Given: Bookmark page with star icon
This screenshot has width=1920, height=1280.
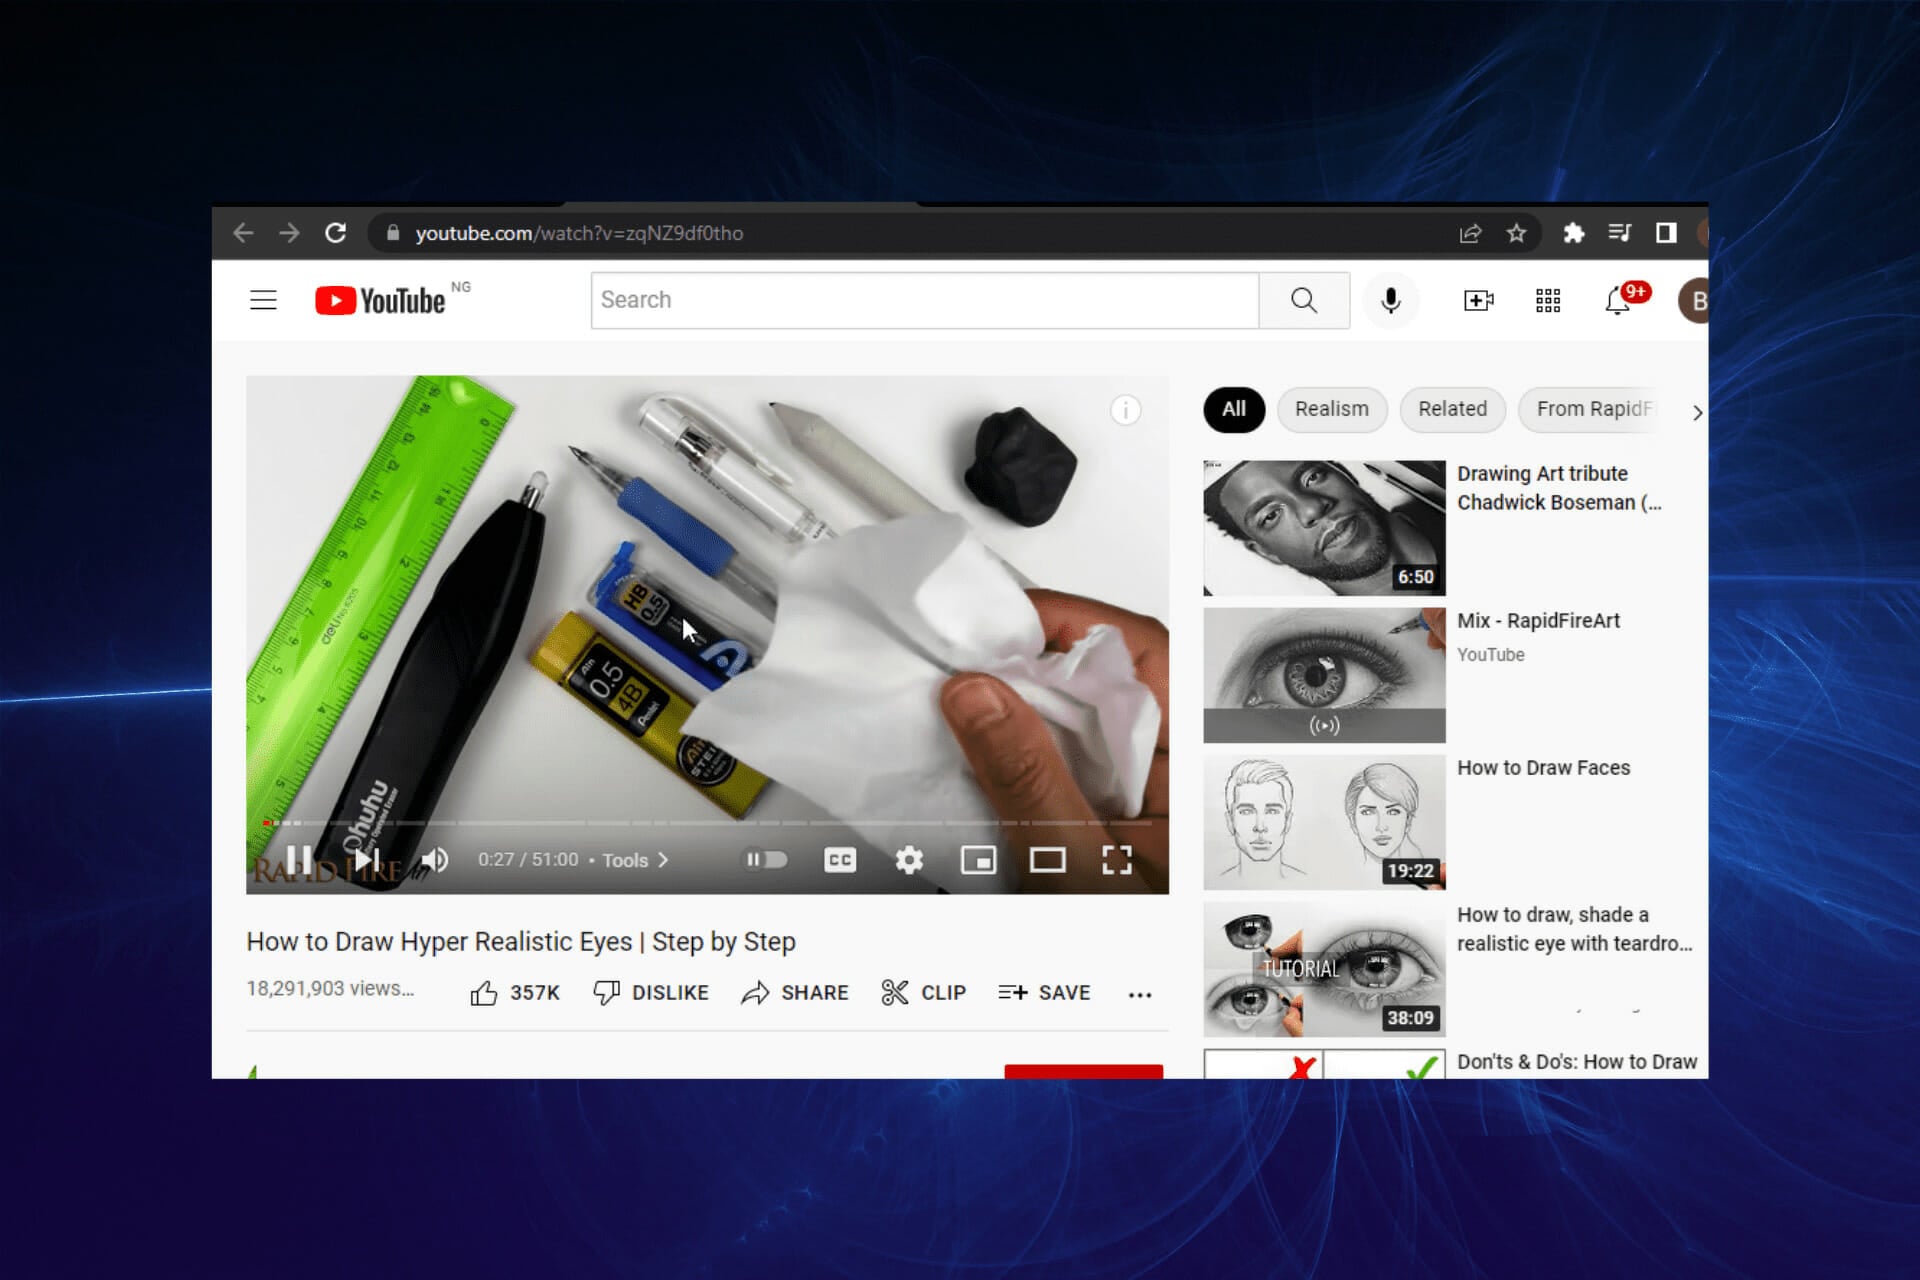Looking at the screenshot, I should (x=1516, y=233).
